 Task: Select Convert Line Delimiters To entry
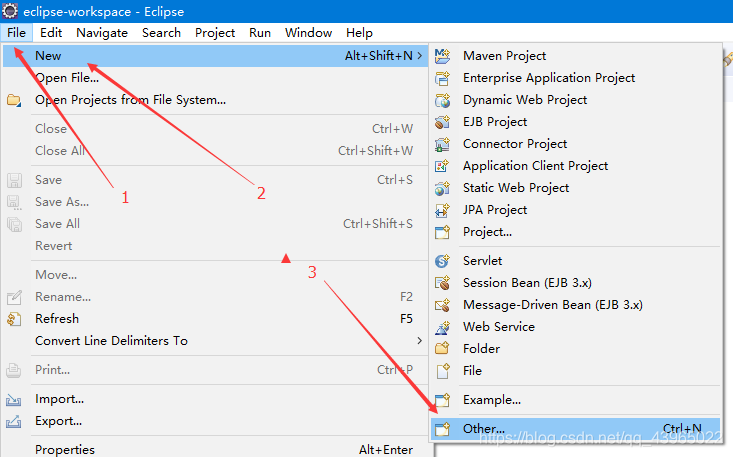pos(111,341)
